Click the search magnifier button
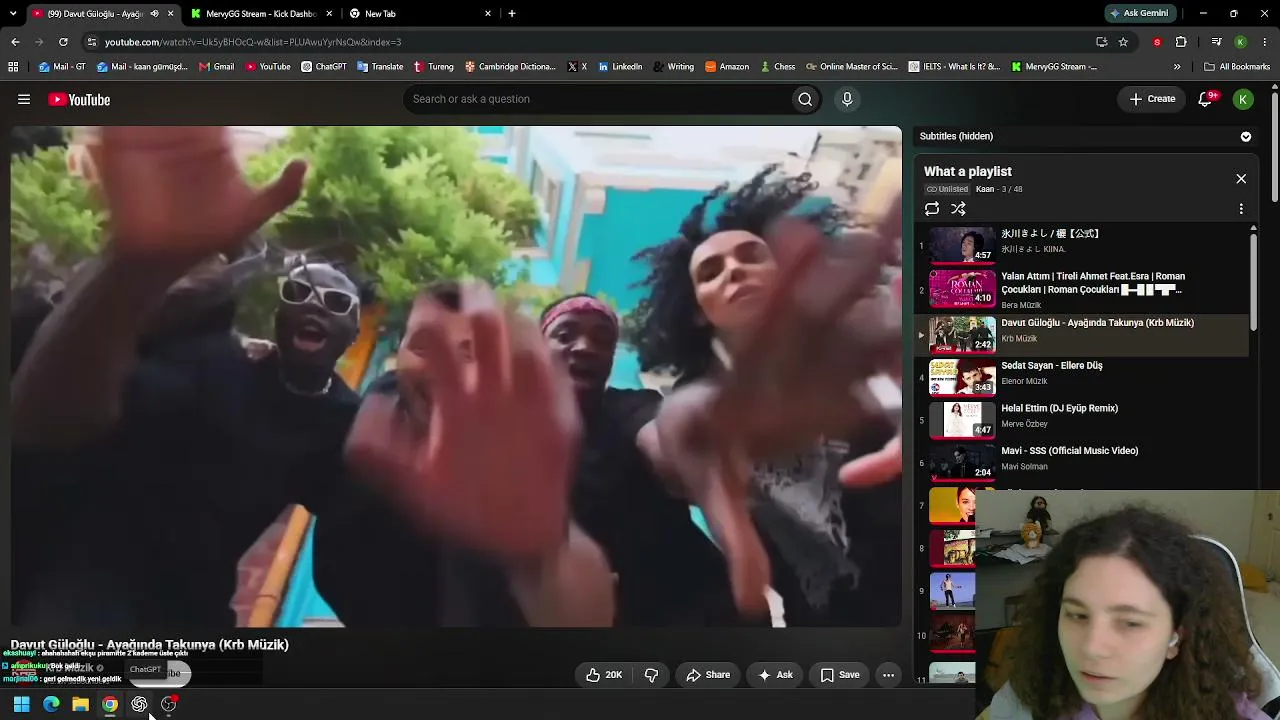 coord(805,99)
